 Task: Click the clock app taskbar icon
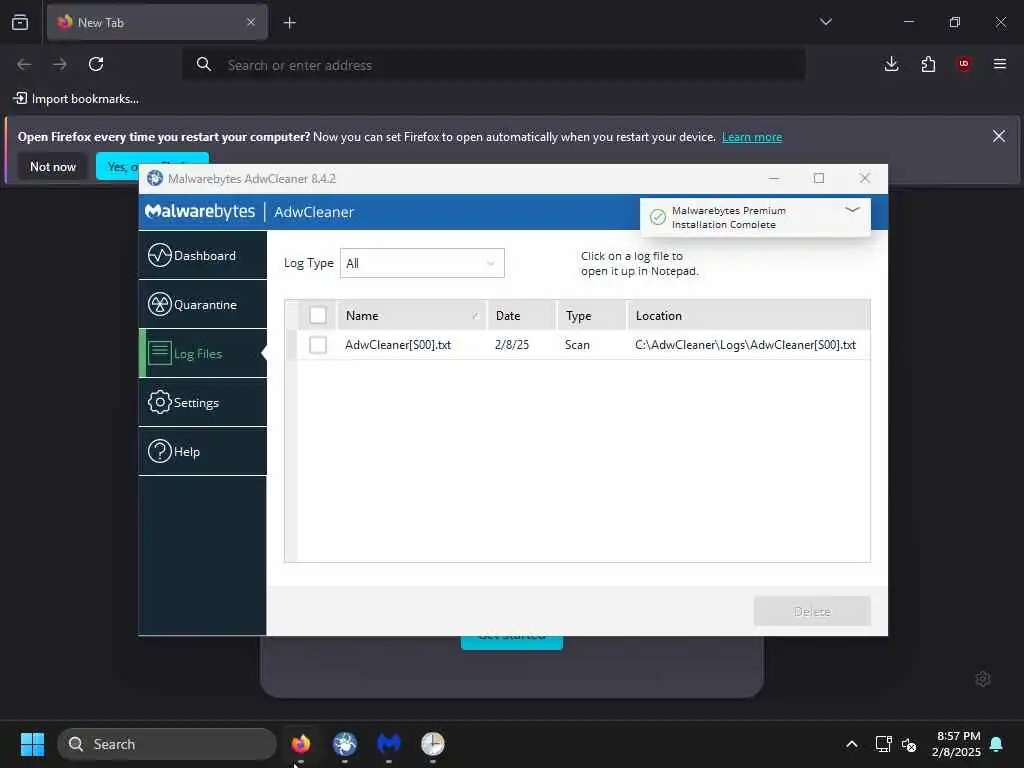pyautogui.click(x=432, y=744)
